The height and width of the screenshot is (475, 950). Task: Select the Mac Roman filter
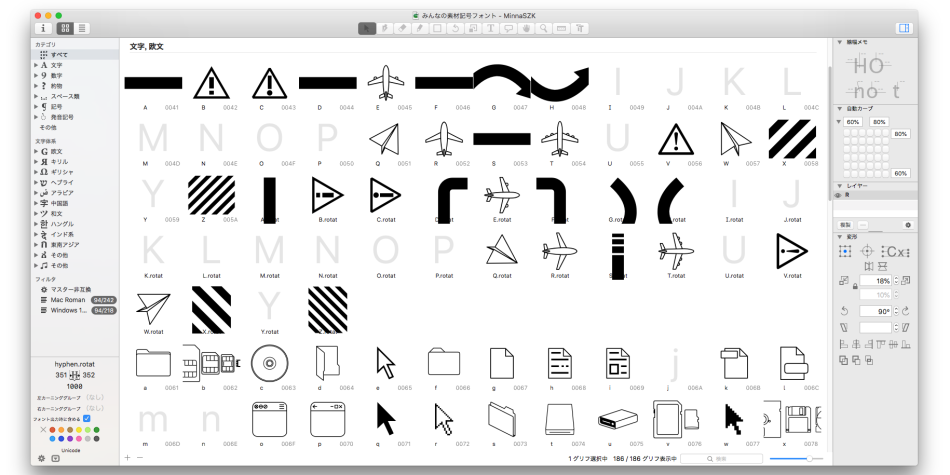[66, 299]
